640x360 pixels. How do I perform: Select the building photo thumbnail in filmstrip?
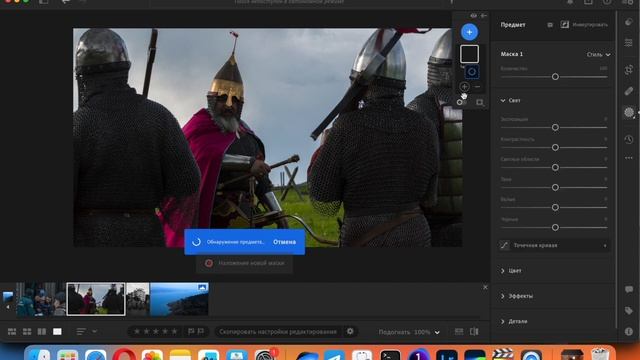[x=138, y=299]
